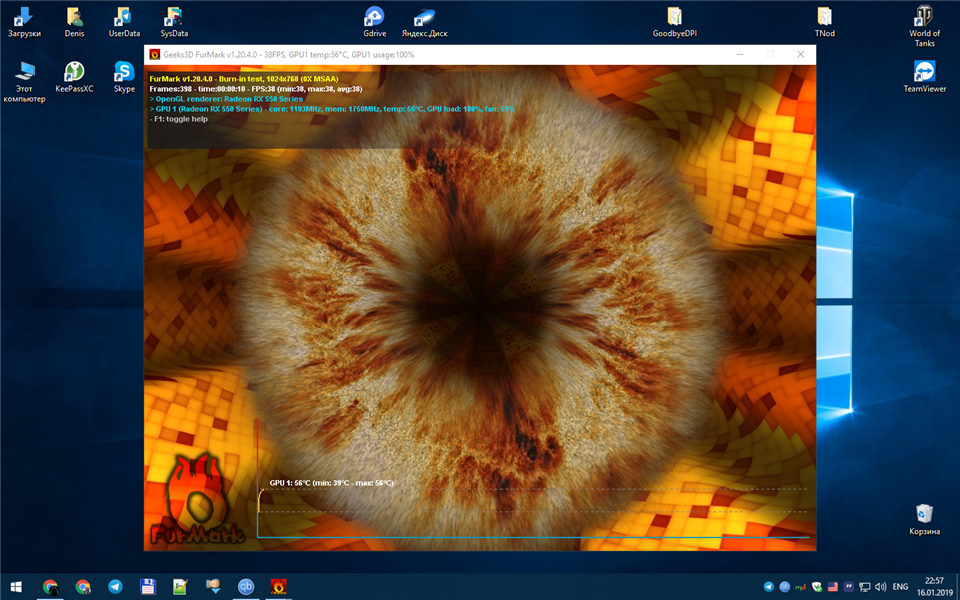Open the second Chrome taskbar icon

click(83, 587)
